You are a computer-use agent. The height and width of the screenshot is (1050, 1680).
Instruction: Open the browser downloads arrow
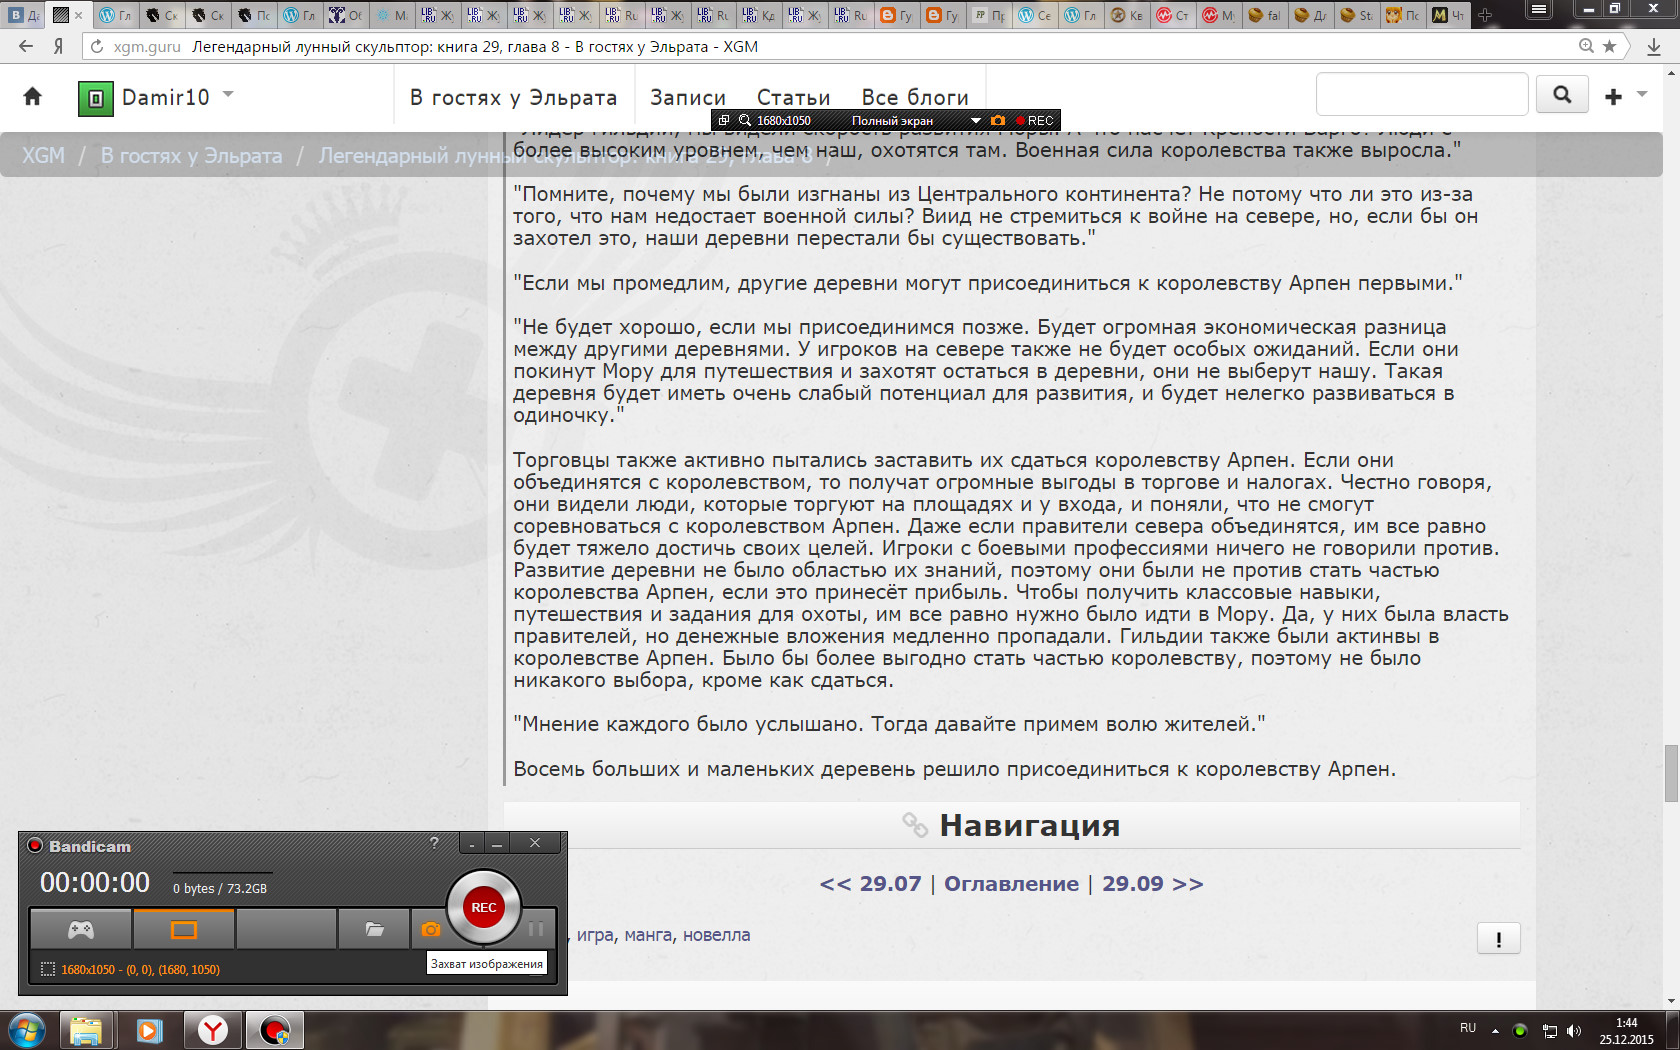(x=1654, y=46)
